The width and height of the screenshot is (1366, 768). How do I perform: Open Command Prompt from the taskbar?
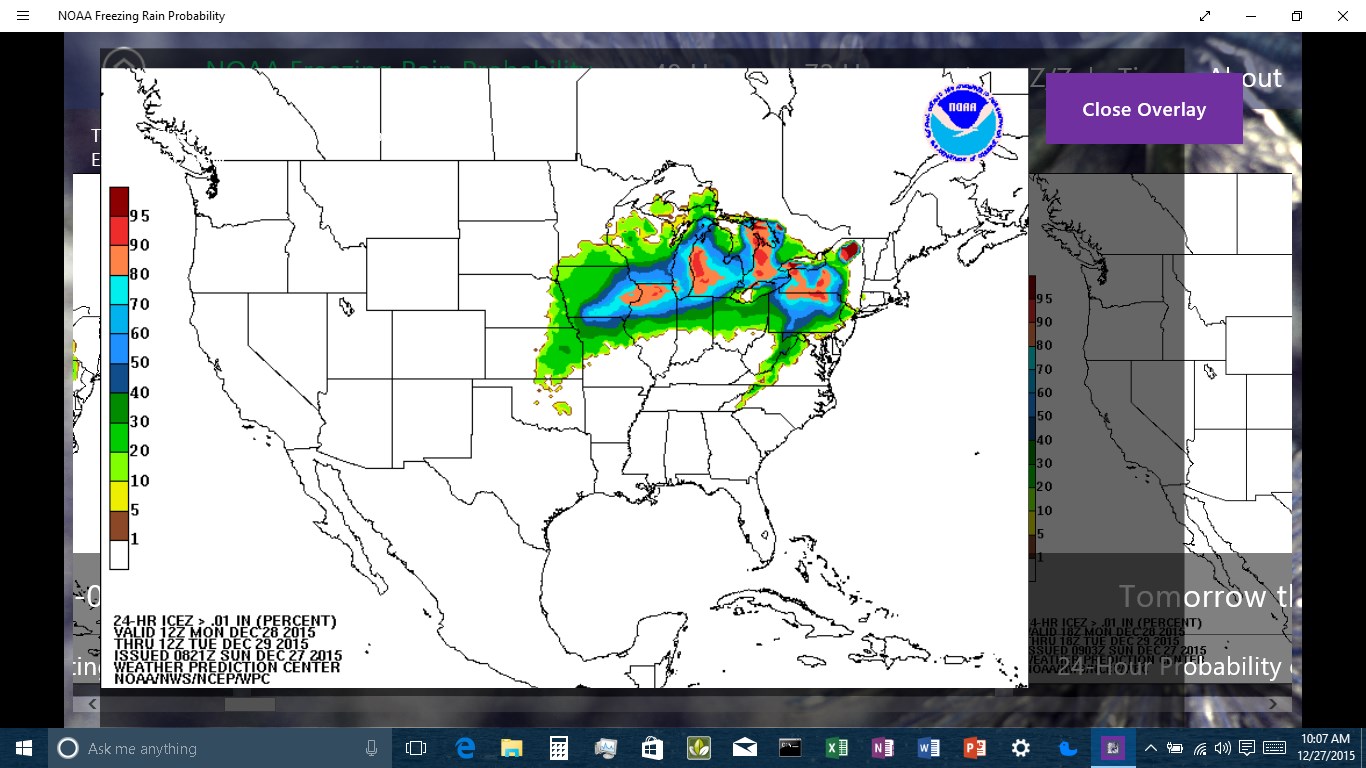[790, 748]
